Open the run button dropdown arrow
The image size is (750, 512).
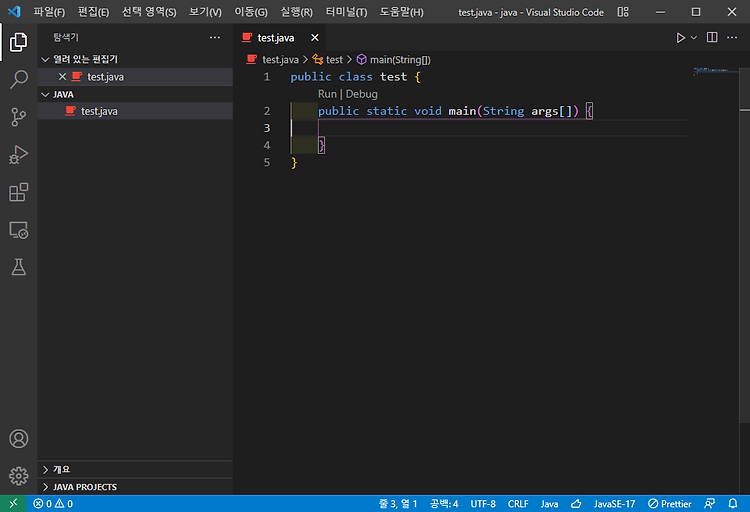click(694, 37)
